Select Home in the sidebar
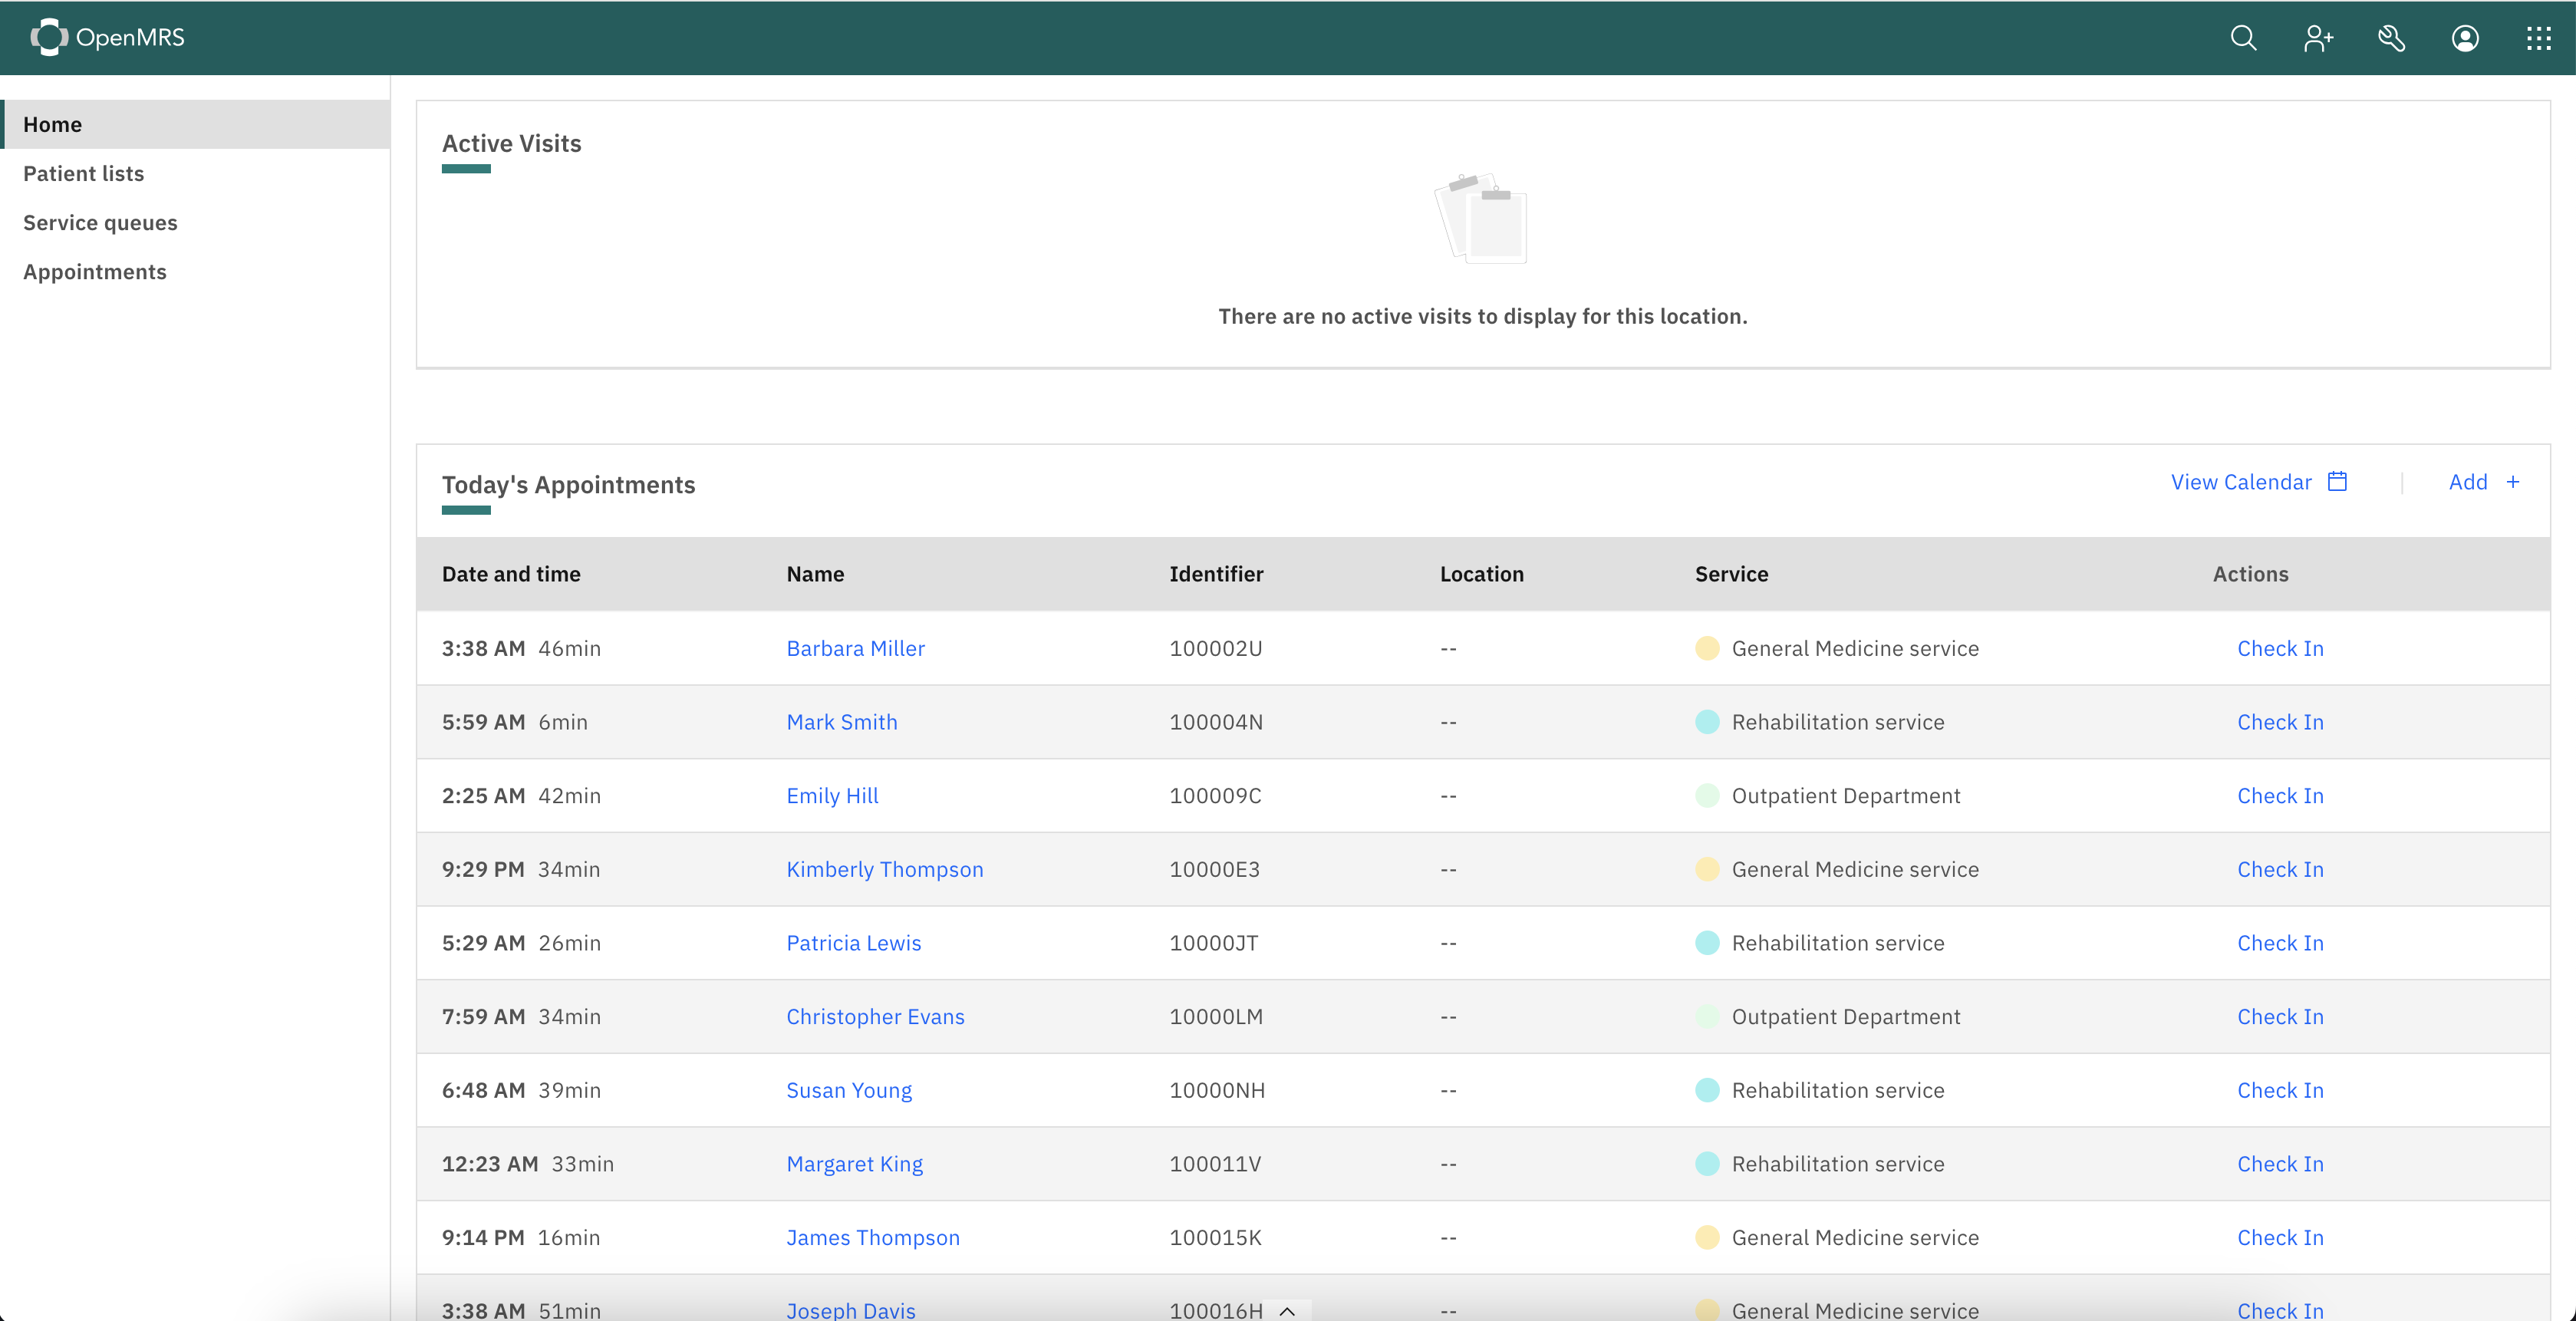The height and width of the screenshot is (1321, 2576). pyautogui.click(x=195, y=124)
